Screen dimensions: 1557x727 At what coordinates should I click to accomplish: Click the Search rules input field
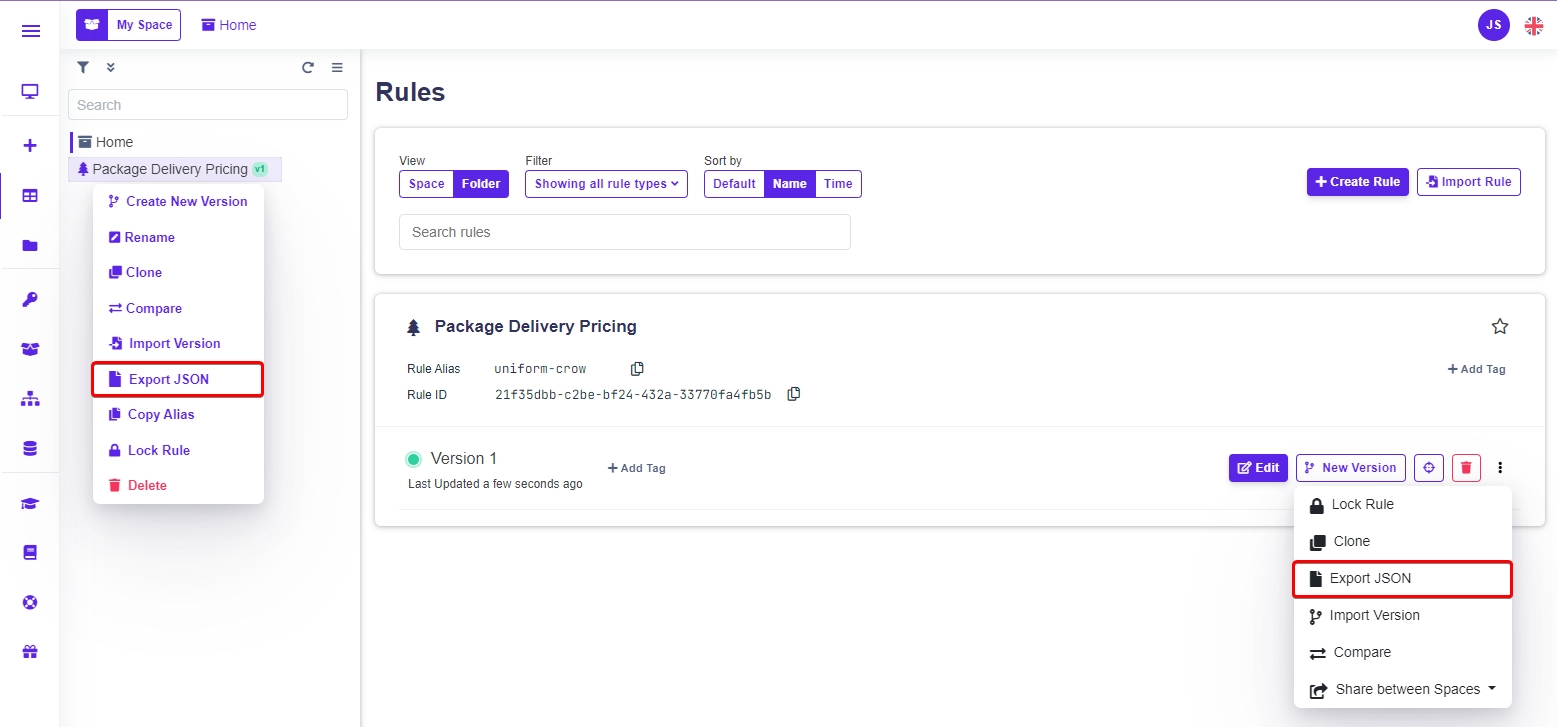(624, 232)
